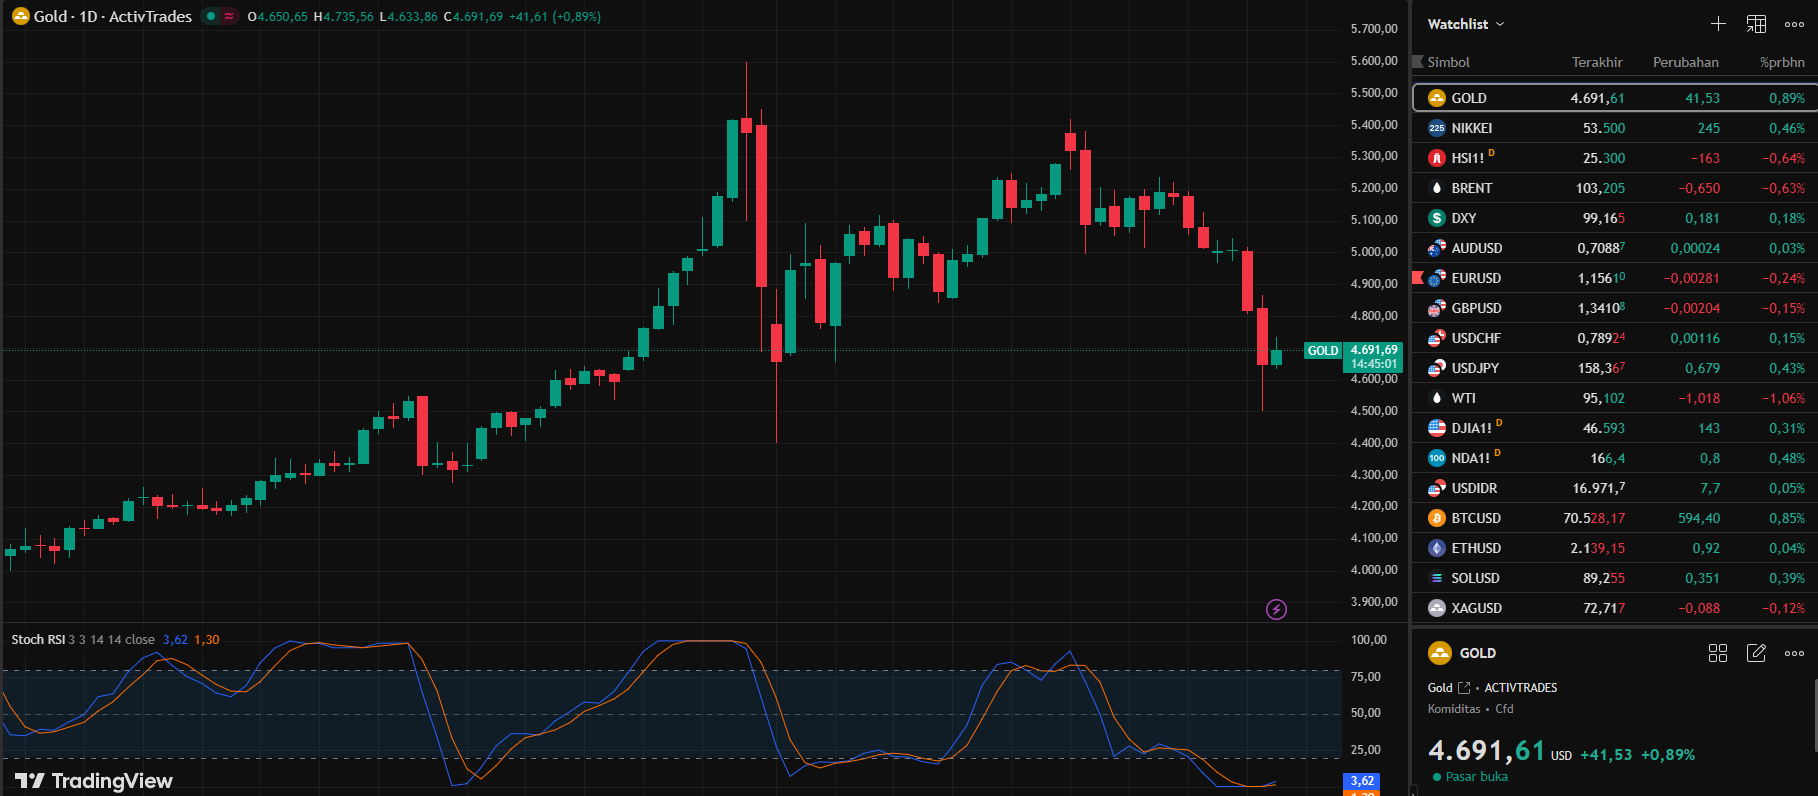
Task: Select the XAGUSD row in the watchlist
Action: [1476, 608]
